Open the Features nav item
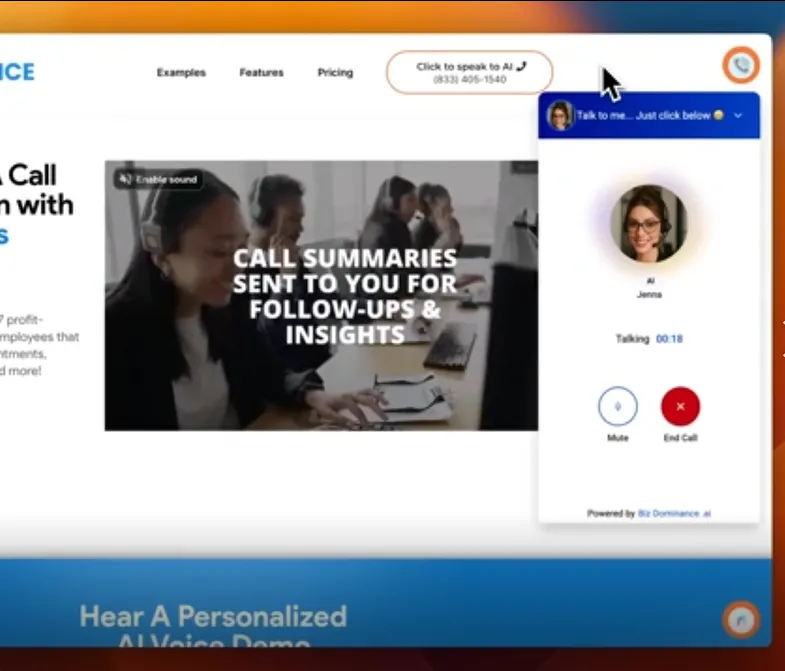The height and width of the screenshot is (671, 785). [261, 73]
